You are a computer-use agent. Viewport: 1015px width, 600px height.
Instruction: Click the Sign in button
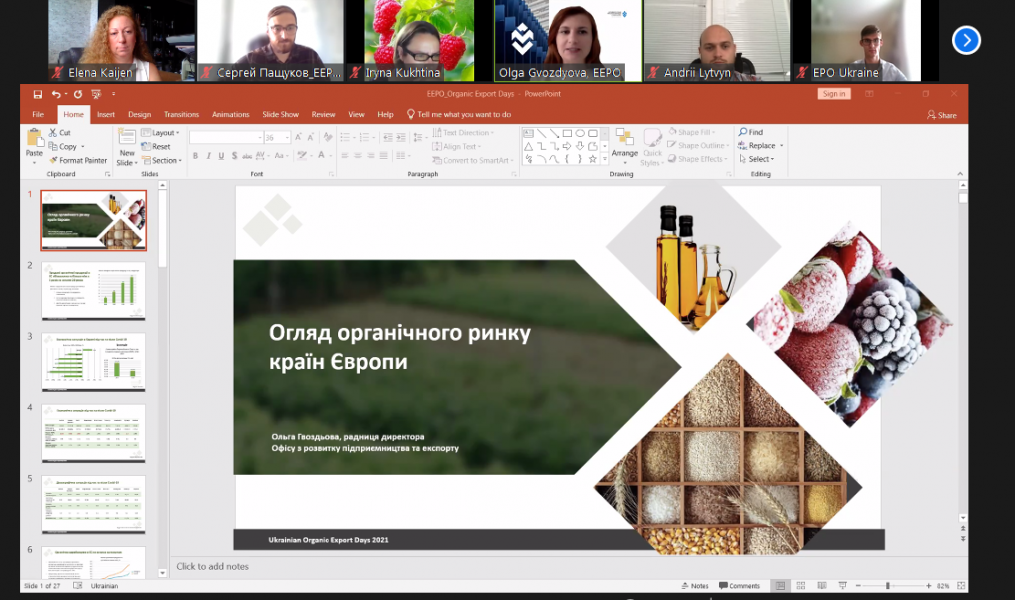(833, 94)
